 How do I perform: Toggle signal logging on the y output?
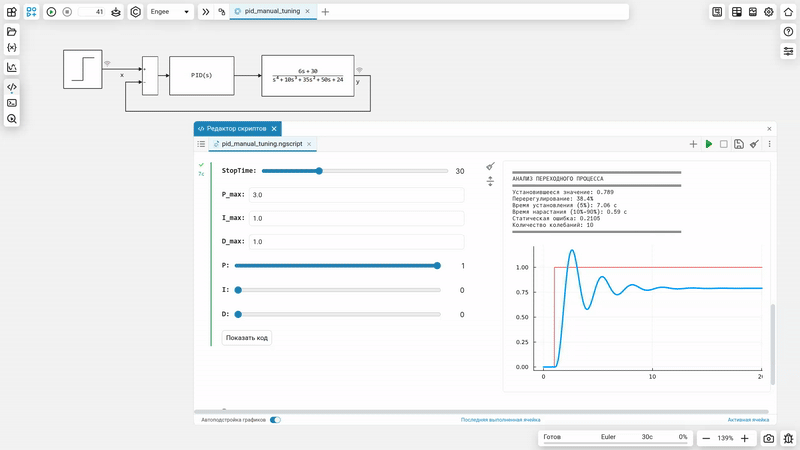tap(360, 70)
